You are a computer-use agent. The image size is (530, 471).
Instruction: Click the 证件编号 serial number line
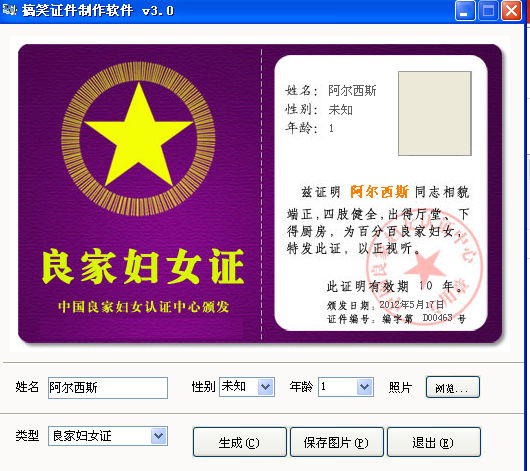(396, 319)
